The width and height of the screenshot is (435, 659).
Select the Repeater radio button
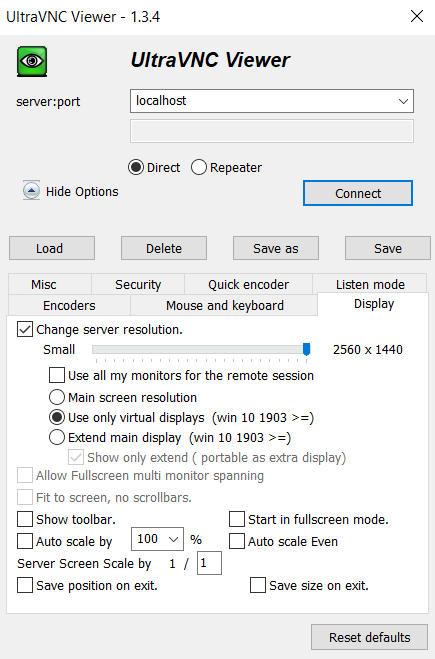tap(199, 167)
